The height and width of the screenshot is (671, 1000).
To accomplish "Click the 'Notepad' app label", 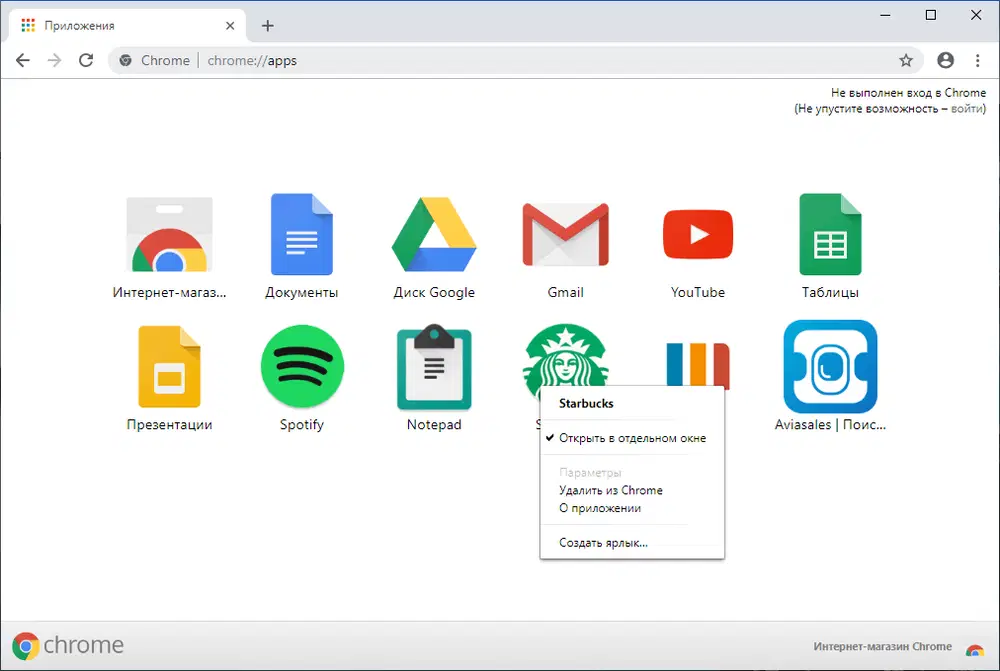I will click(x=434, y=425).
